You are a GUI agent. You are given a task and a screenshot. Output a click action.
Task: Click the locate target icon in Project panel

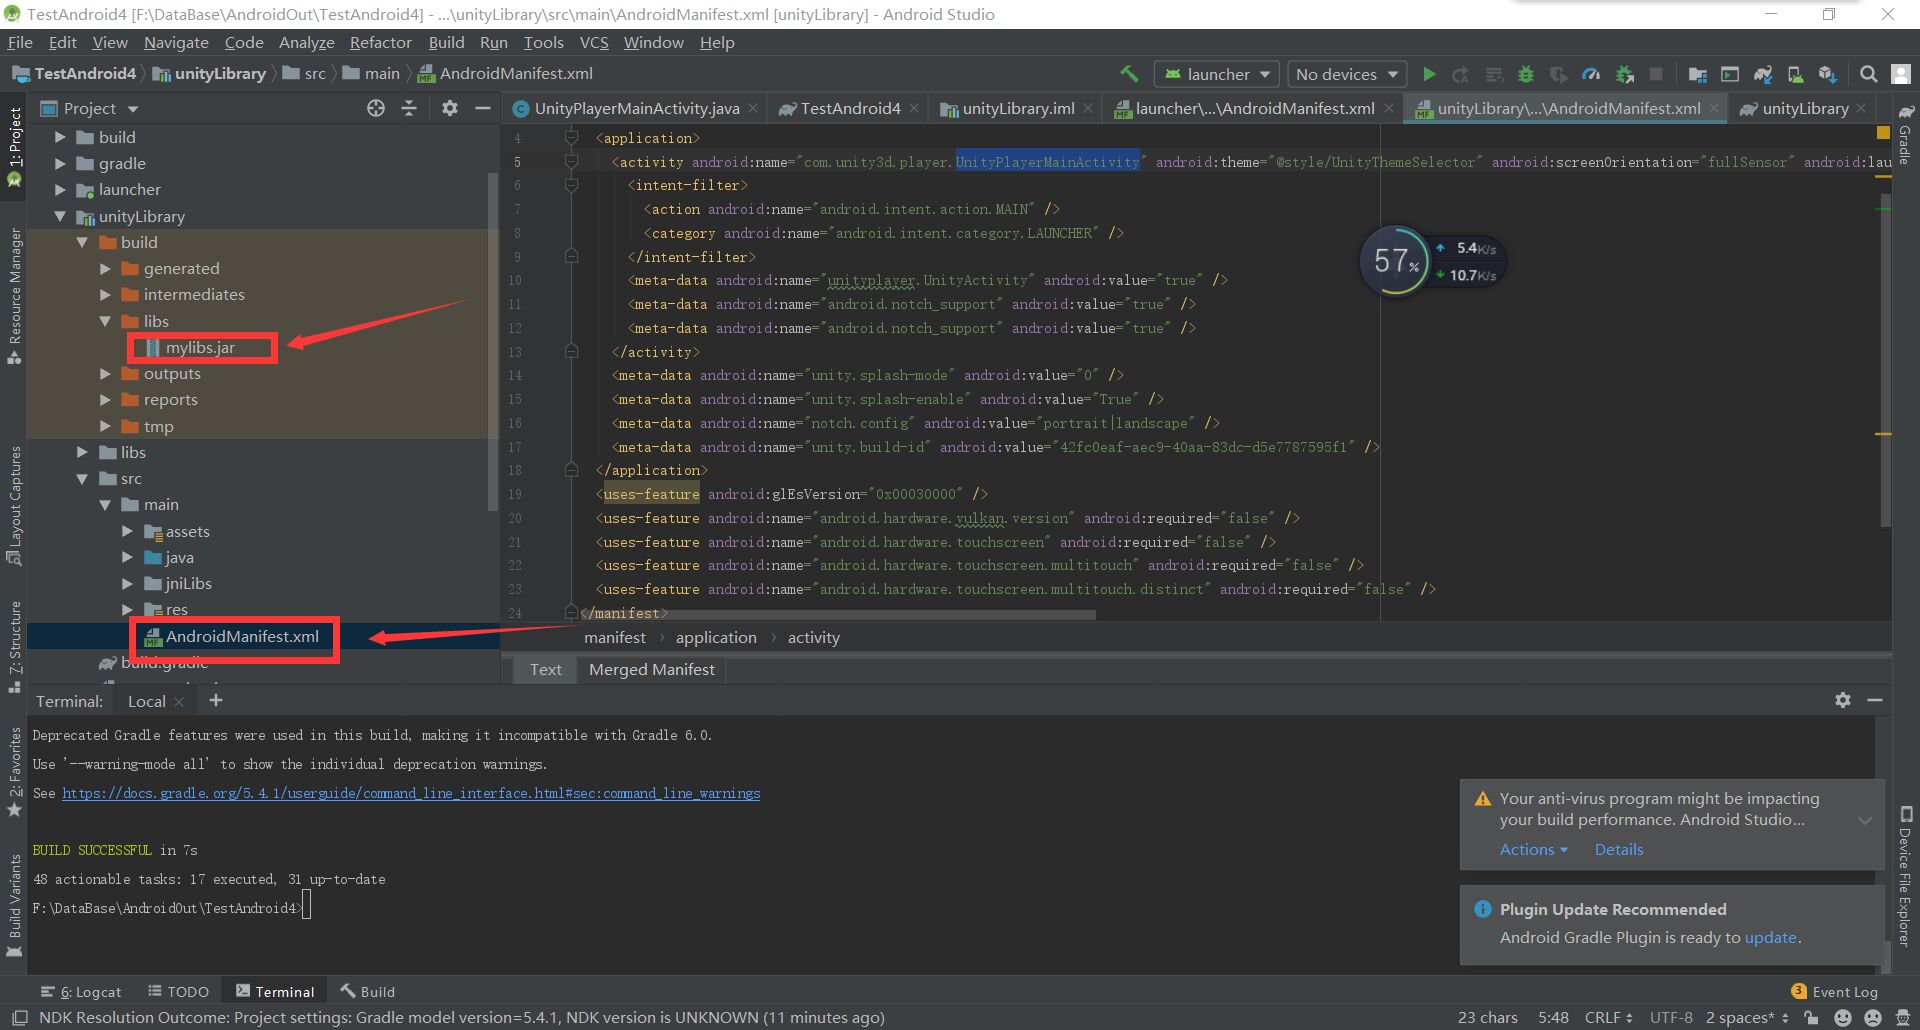[x=376, y=108]
